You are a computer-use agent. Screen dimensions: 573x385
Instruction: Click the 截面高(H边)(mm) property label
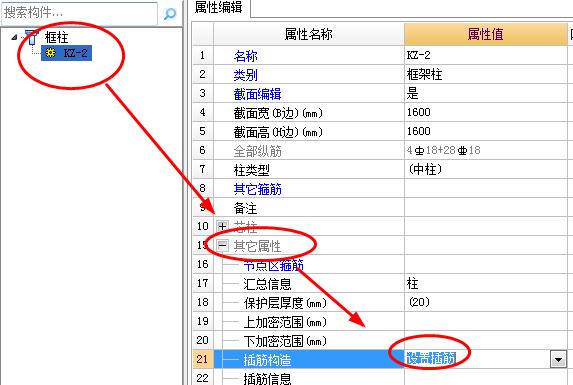(278, 132)
